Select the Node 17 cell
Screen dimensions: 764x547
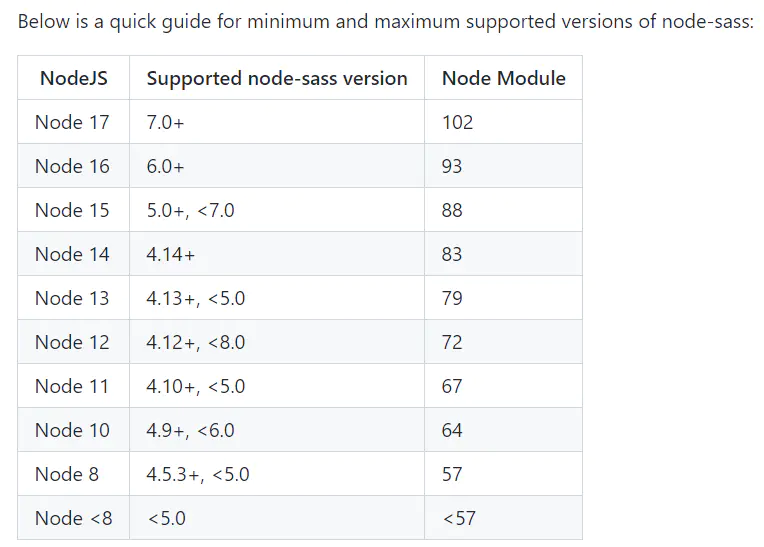click(x=72, y=122)
